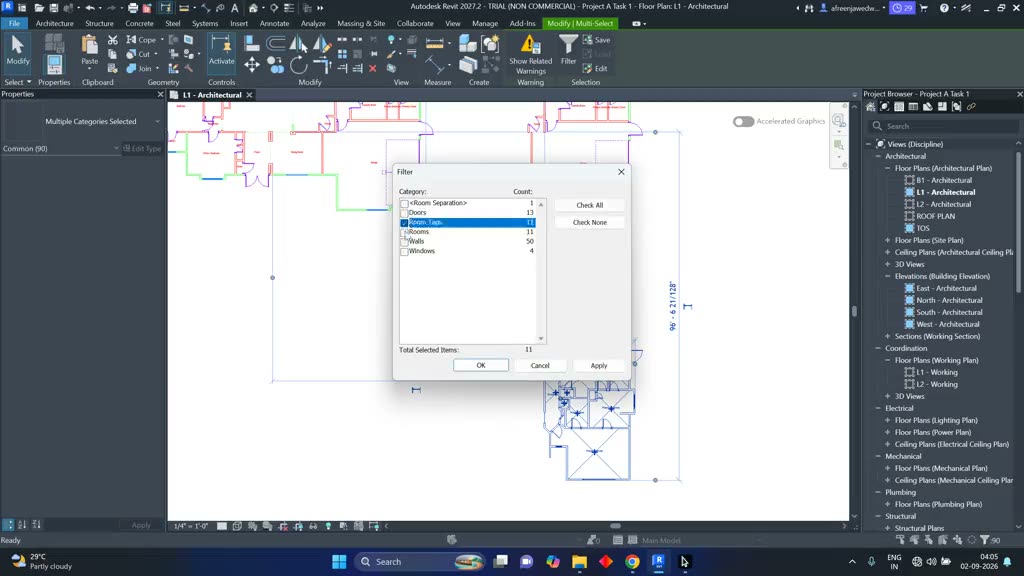
Task: Choose the Move tool in Modify panel
Action: click(251, 64)
